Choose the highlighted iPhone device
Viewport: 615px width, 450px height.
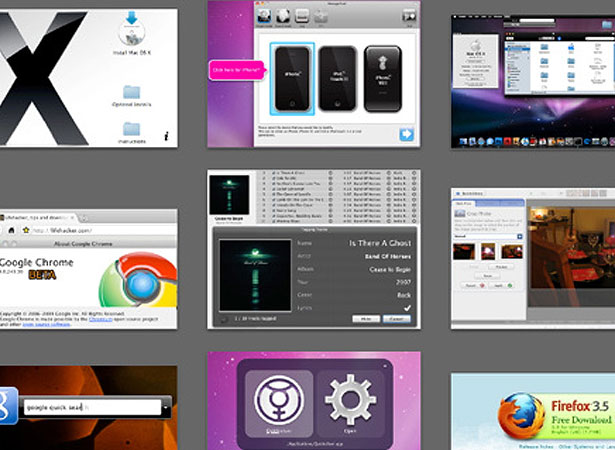coord(292,79)
